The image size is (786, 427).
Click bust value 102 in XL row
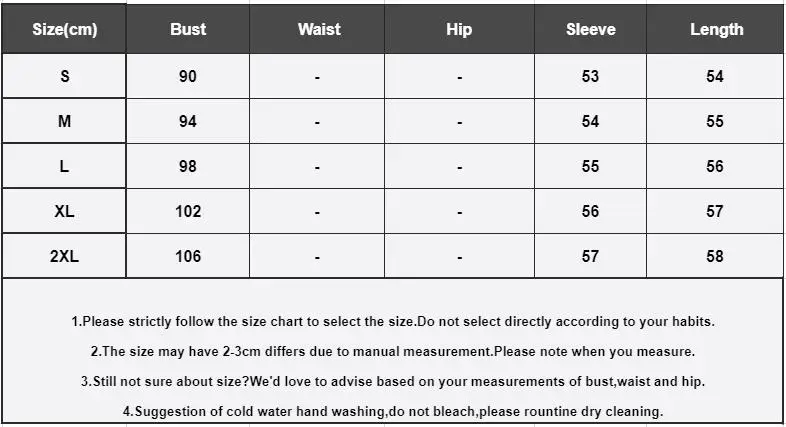point(188,211)
